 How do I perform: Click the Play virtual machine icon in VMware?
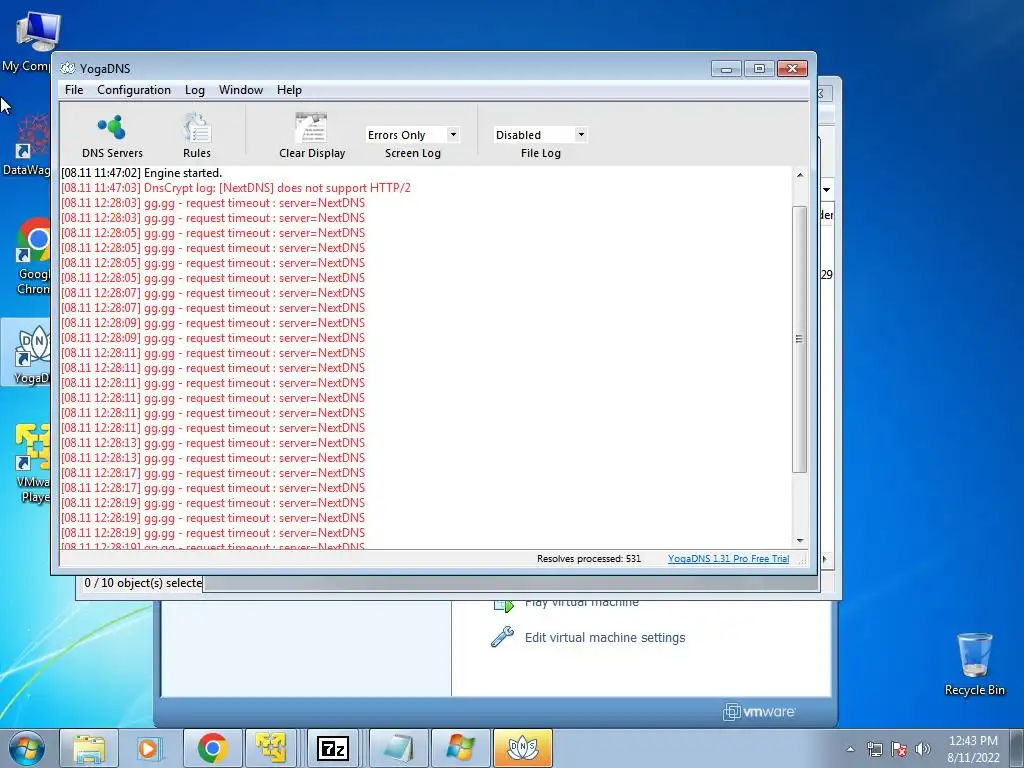pyautogui.click(x=504, y=606)
